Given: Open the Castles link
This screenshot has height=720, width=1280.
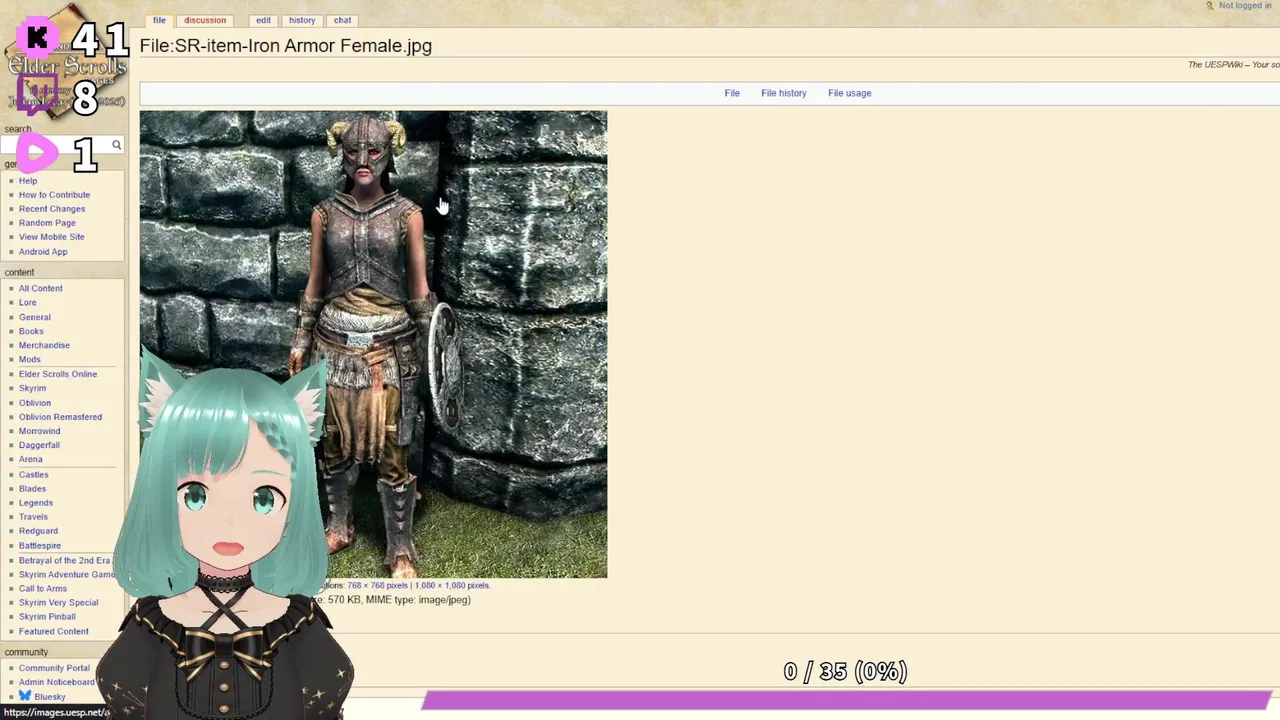Looking at the screenshot, I should point(33,475).
